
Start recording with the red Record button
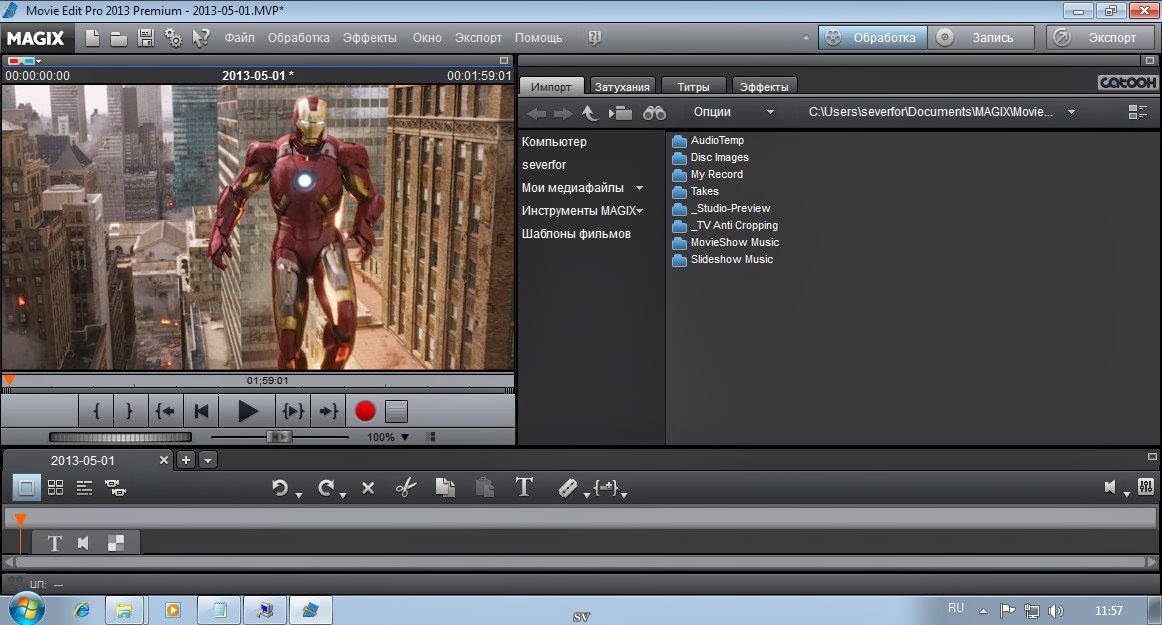pos(364,410)
